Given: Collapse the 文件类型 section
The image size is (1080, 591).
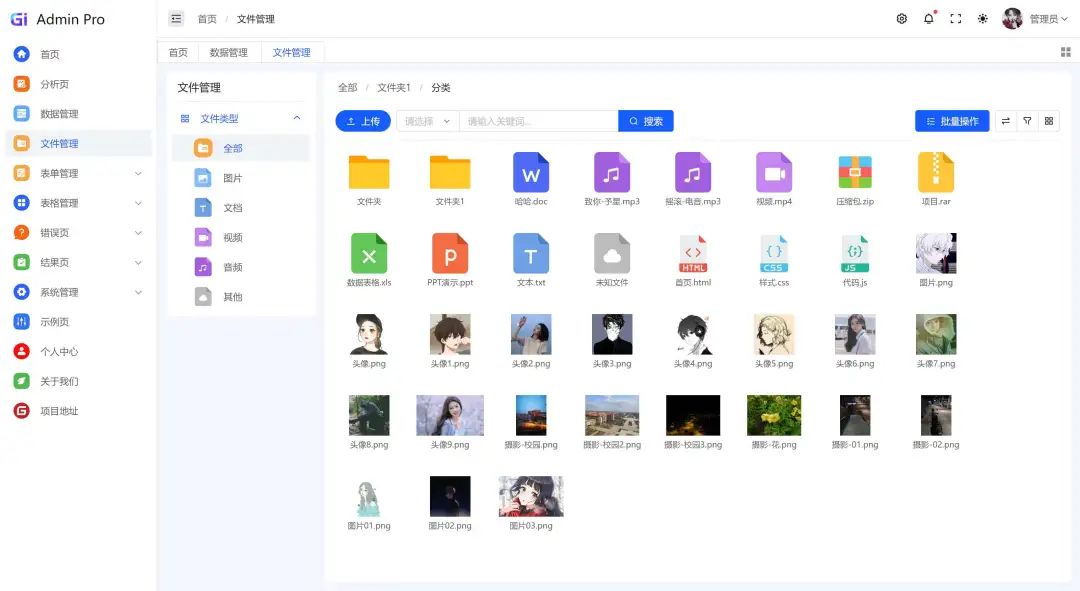Looking at the screenshot, I should coord(296,119).
